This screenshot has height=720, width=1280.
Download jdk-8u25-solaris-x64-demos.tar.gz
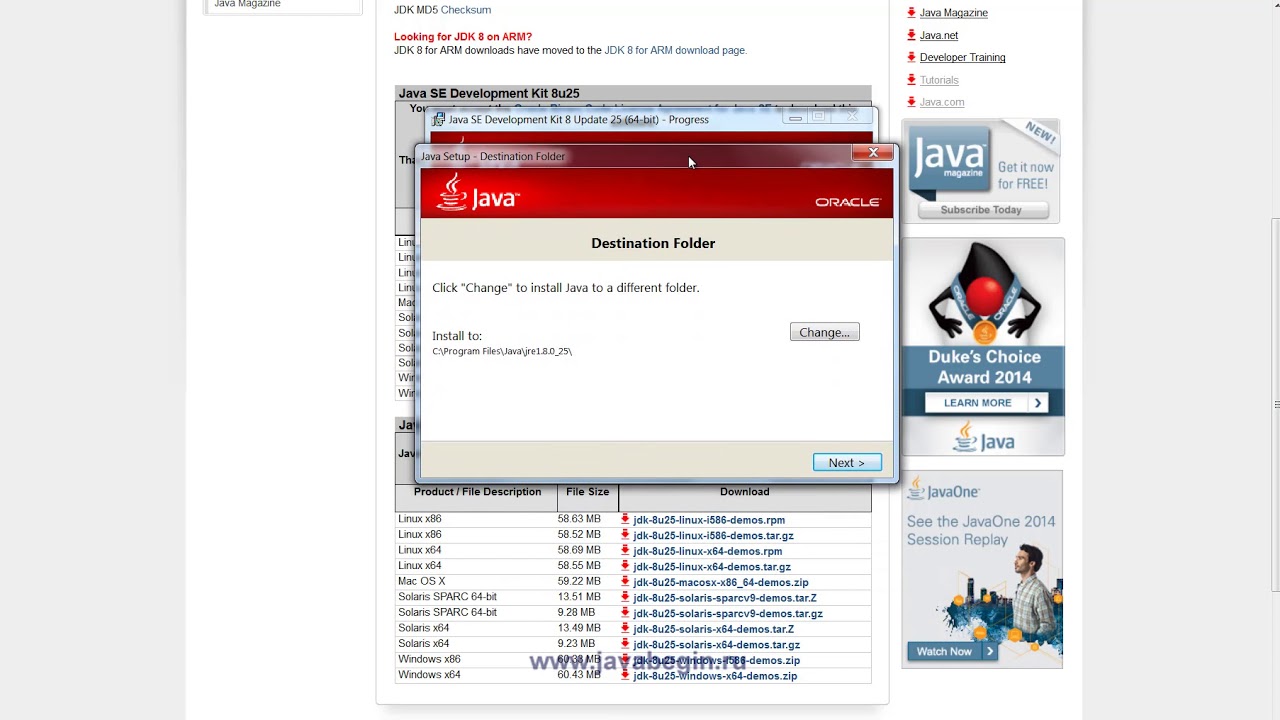pos(717,645)
